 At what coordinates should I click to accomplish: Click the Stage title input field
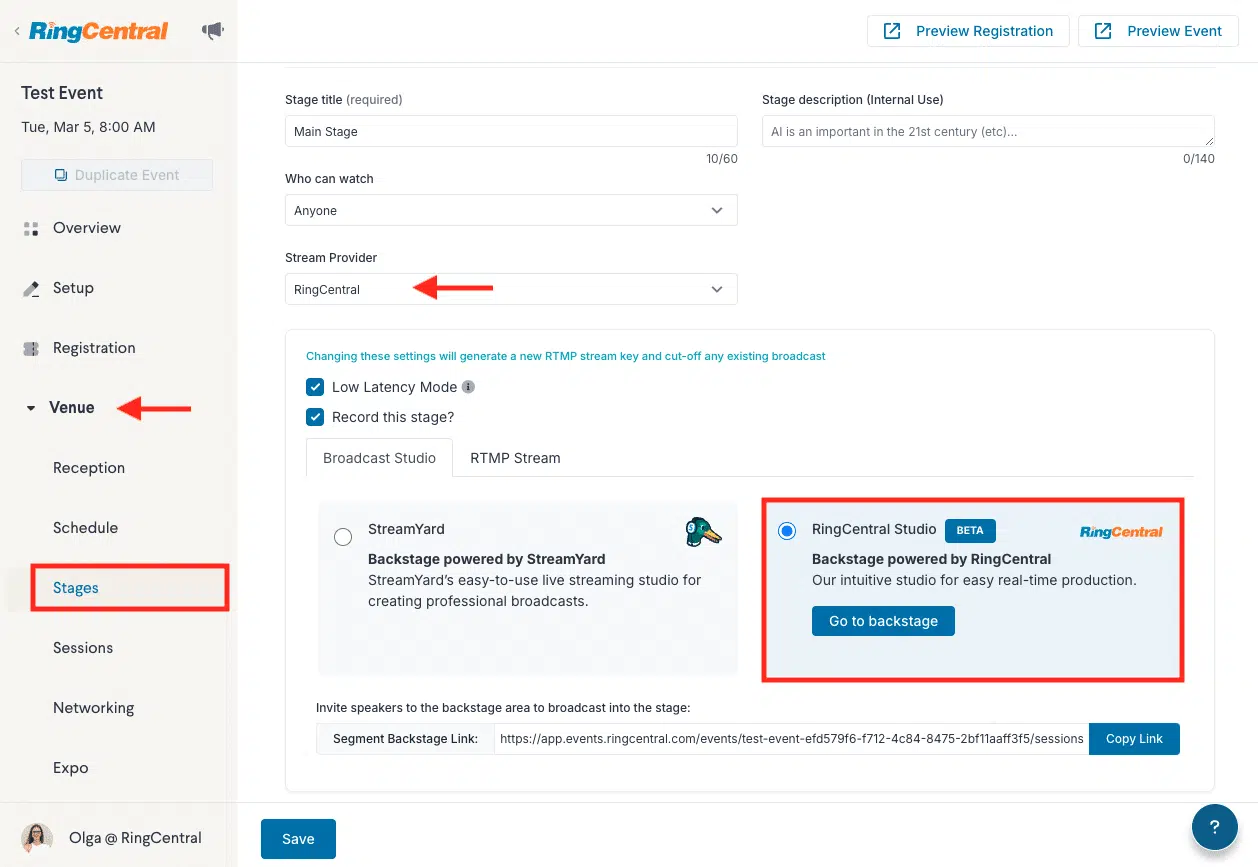511,131
